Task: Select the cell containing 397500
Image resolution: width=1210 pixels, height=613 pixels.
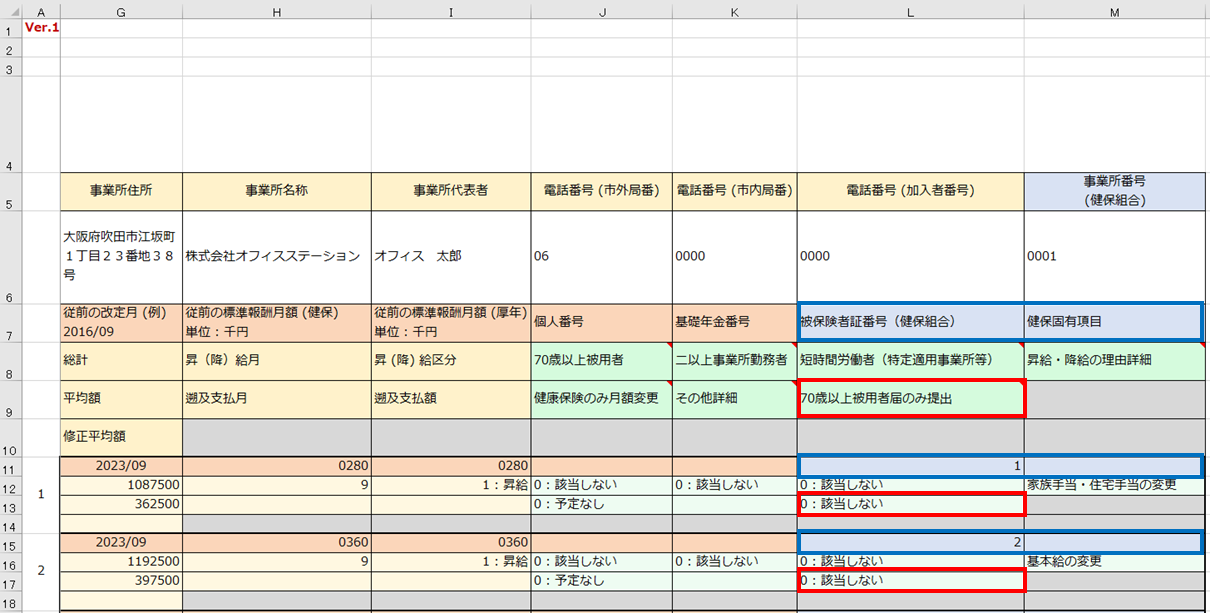Action: 121,580
